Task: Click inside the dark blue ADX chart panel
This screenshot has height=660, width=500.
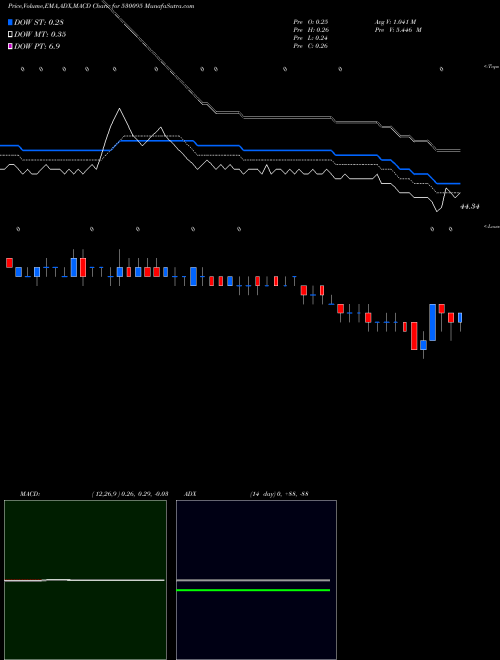Action: click(256, 580)
